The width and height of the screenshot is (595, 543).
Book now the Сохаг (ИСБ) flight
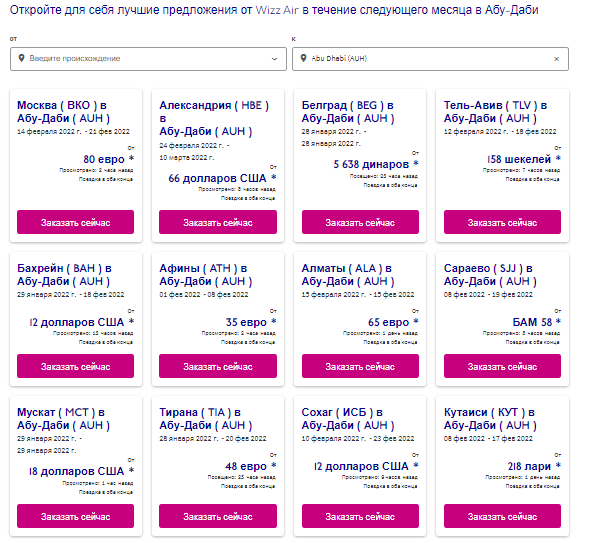point(360,516)
